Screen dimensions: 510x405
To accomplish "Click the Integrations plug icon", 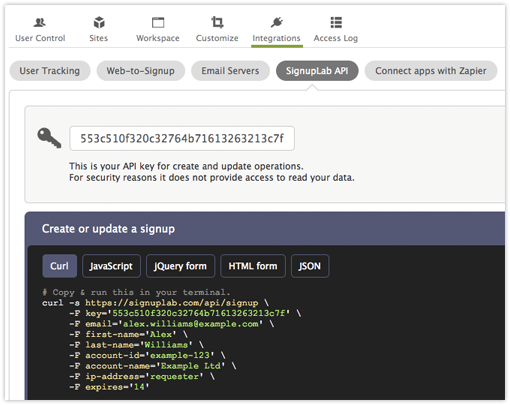I will pyautogui.click(x=277, y=22).
